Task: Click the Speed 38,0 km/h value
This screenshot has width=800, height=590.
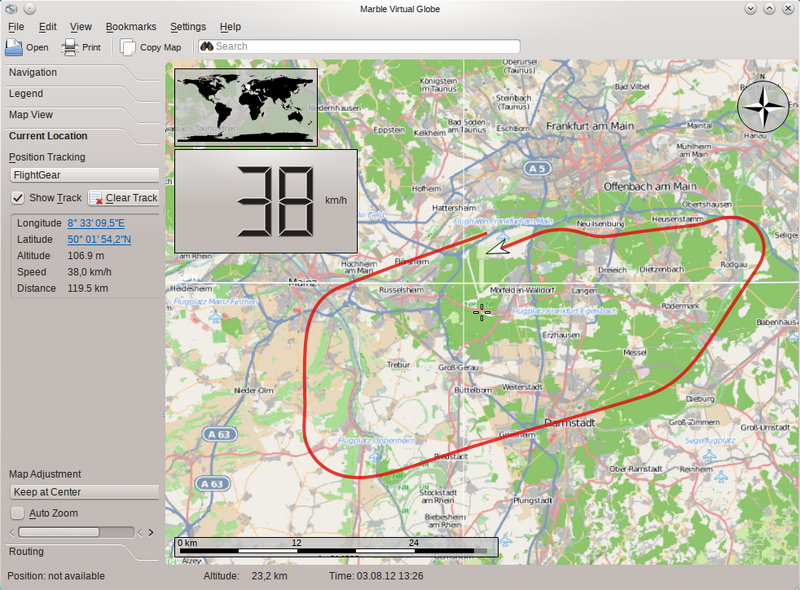Action: [x=89, y=272]
